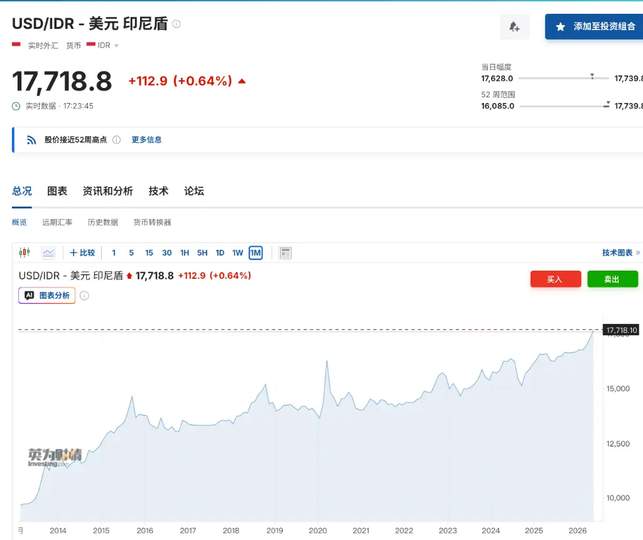
Task: Open info icon beside USD/IDR title
Action: tap(176, 24)
